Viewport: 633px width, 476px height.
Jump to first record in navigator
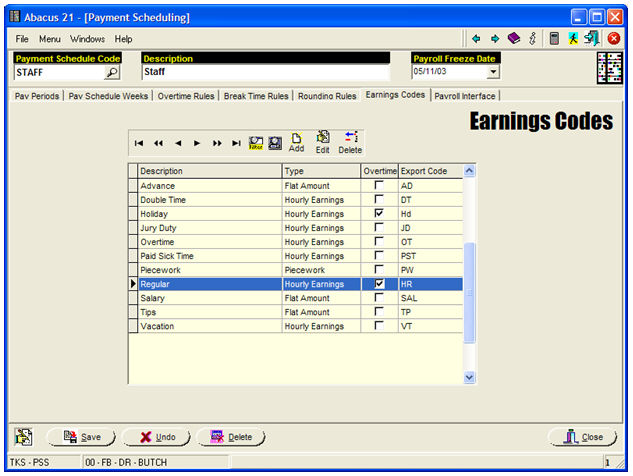[x=139, y=144]
